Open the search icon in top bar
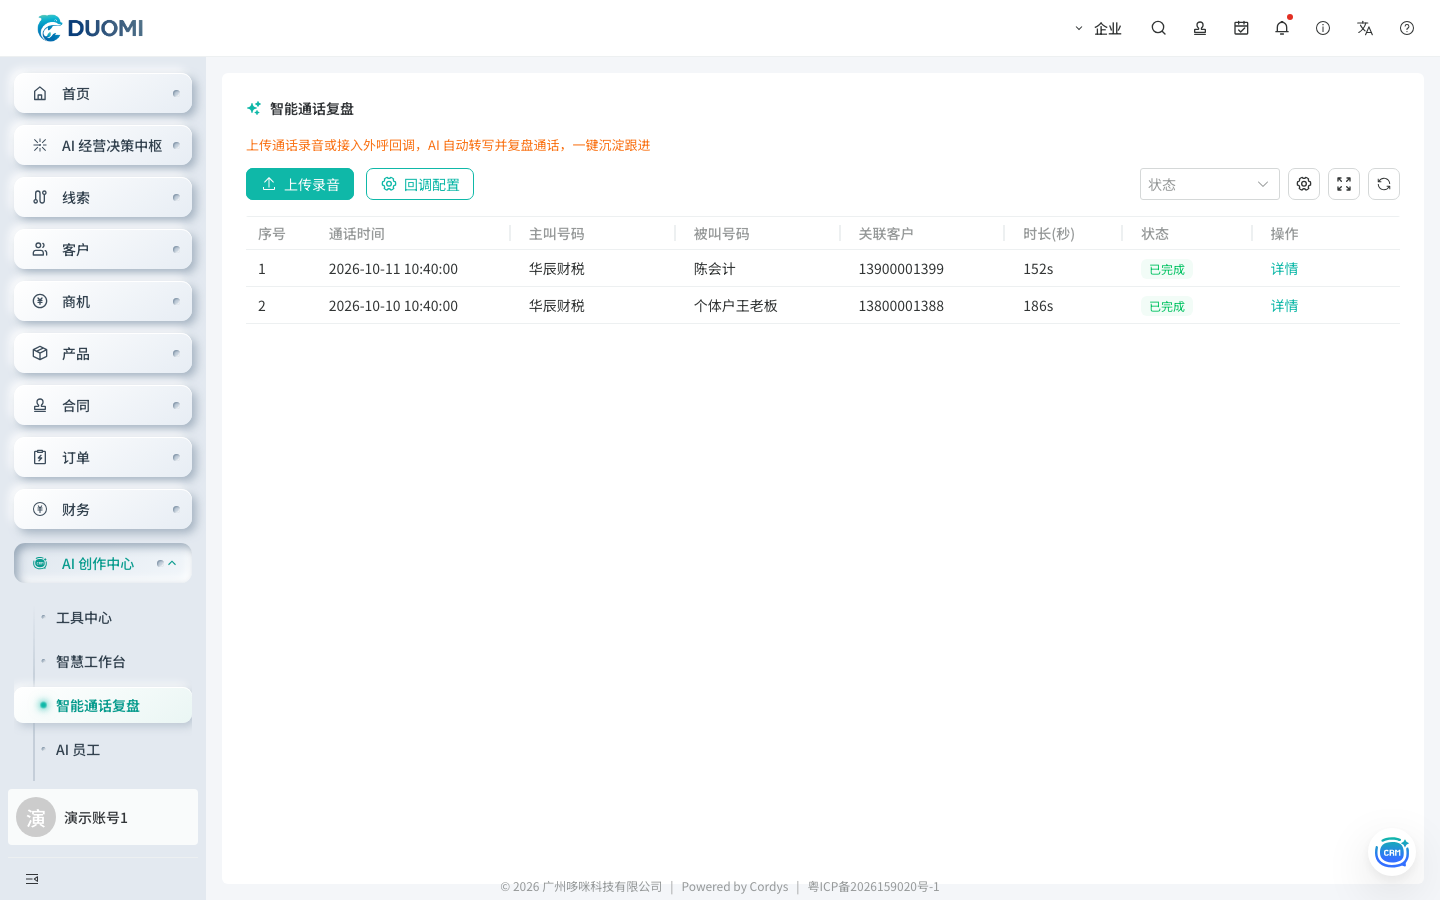1440x900 pixels. [1158, 28]
